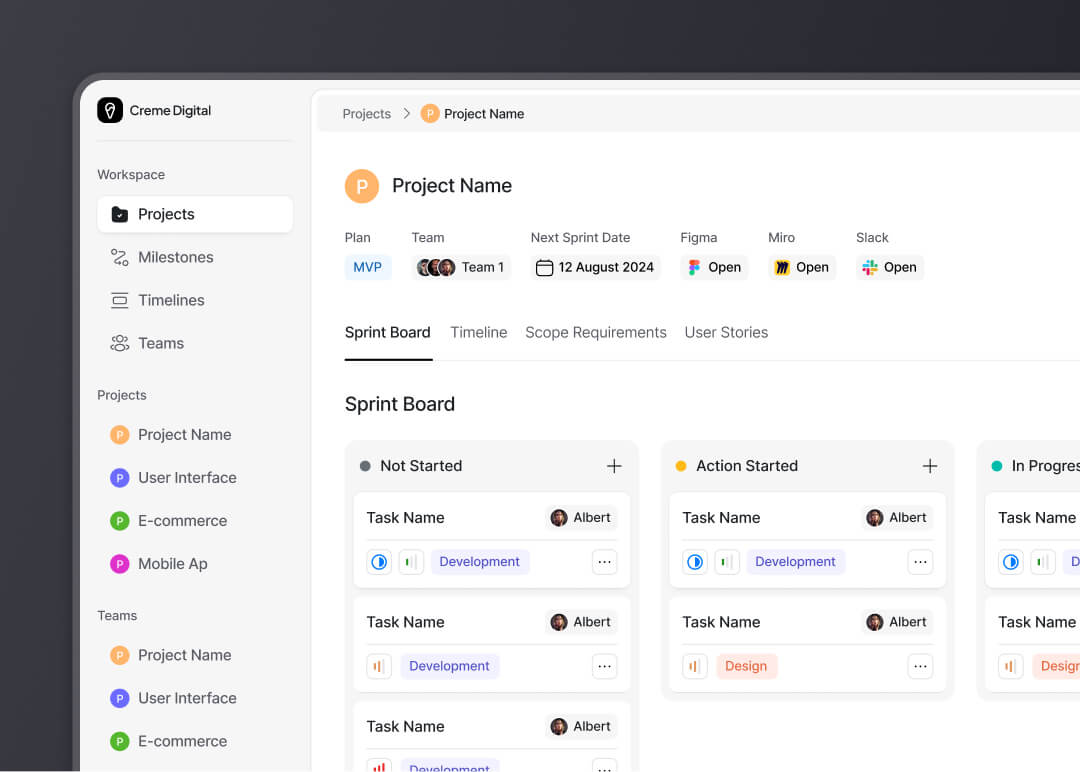Screen dimensions: 1080x772
Task: Open the three-dot menu on the Design task
Action: coord(920,666)
